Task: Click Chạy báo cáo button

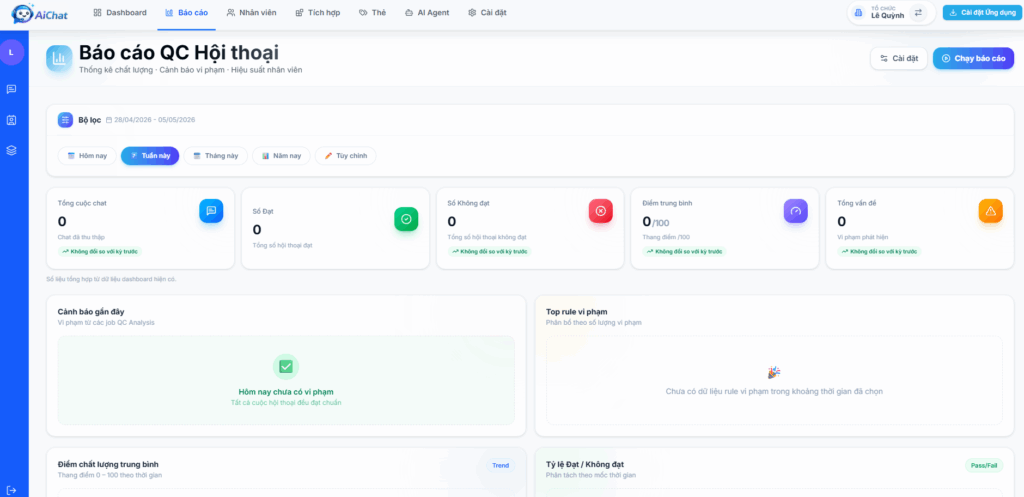Action: pos(973,58)
